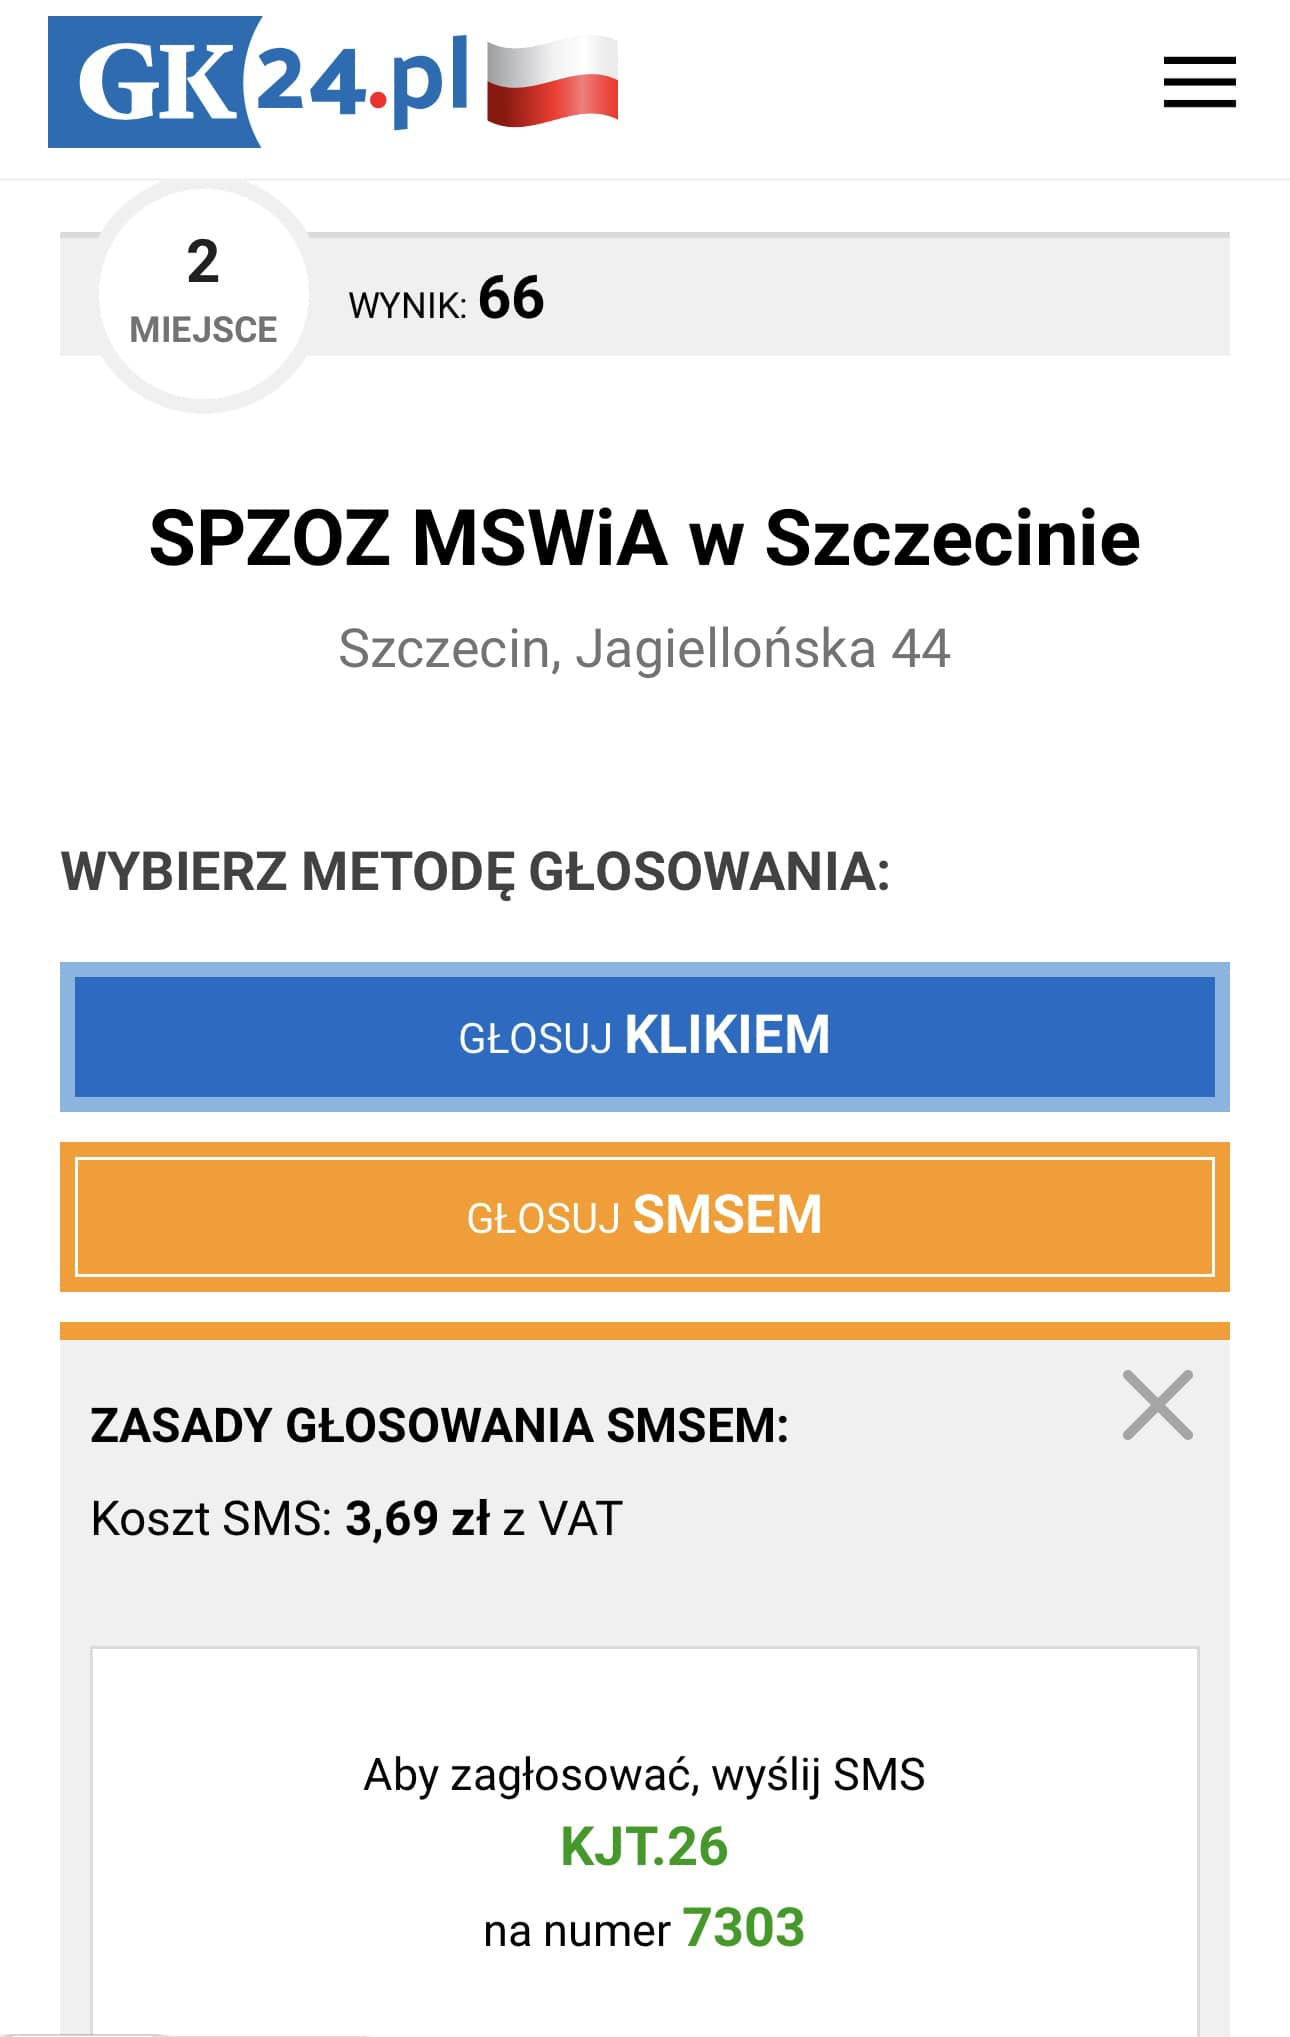Tap the Szczecin, Jagiellońska 44 address

[644, 648]
